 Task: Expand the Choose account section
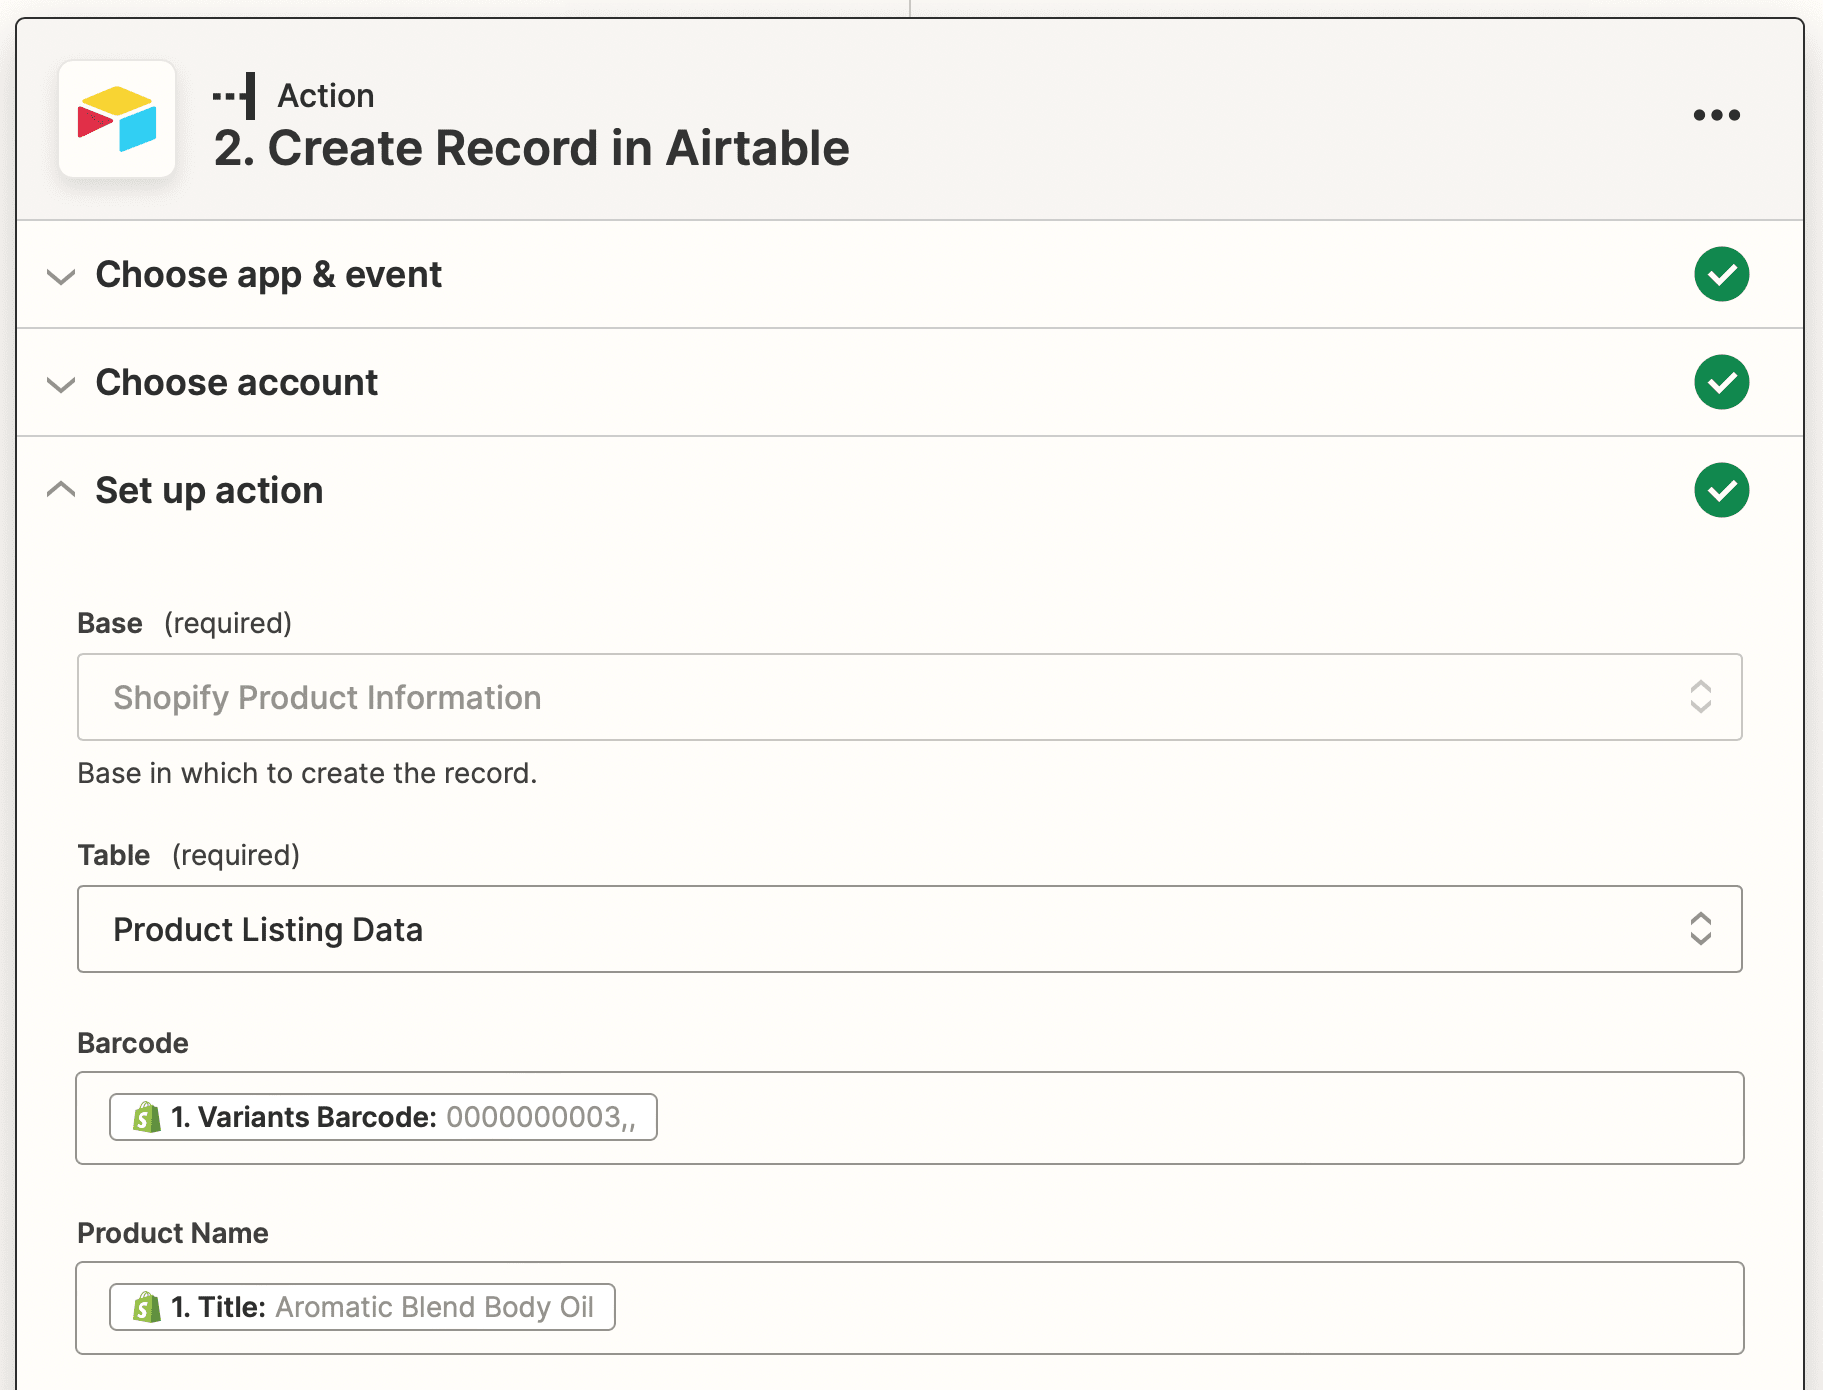click(61, 384)
